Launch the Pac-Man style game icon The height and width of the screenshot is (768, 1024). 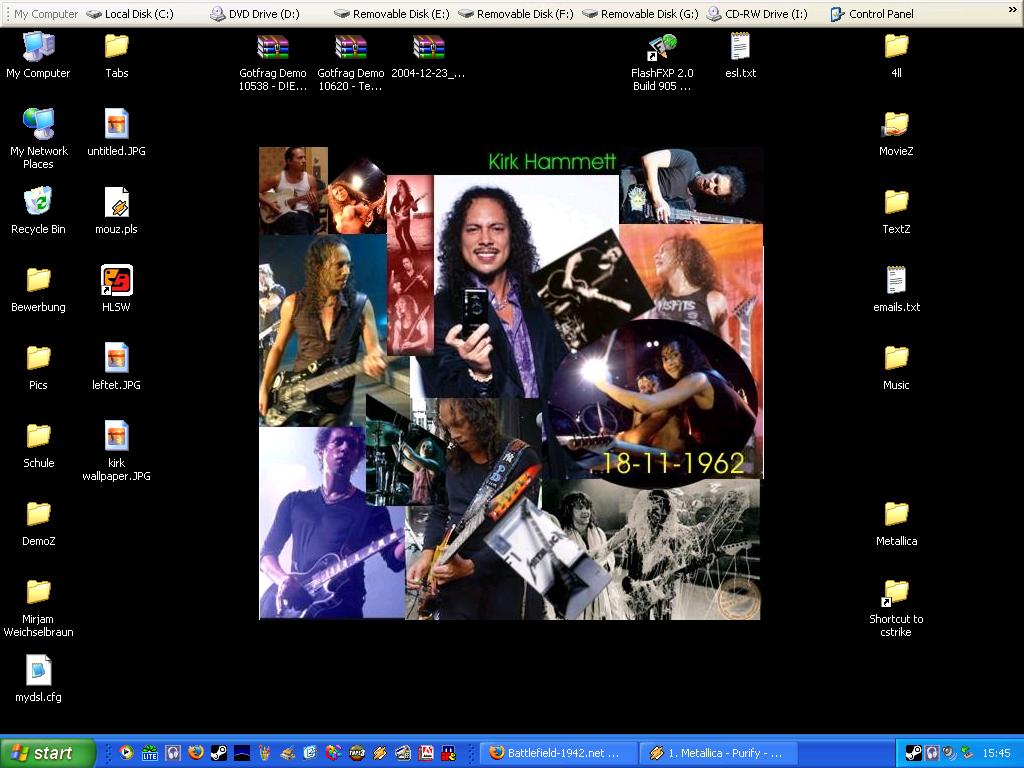[x=449, y=753]
